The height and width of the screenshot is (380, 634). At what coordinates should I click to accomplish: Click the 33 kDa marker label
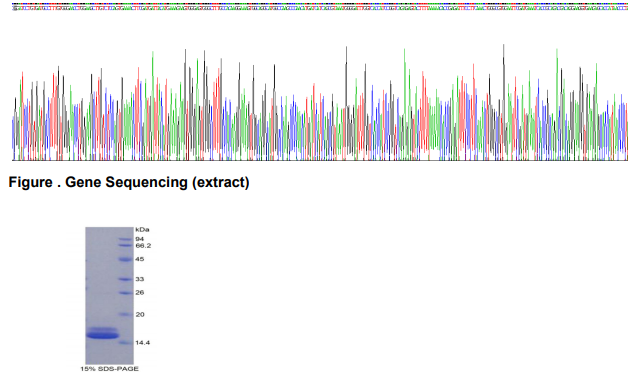coord(139,279)
